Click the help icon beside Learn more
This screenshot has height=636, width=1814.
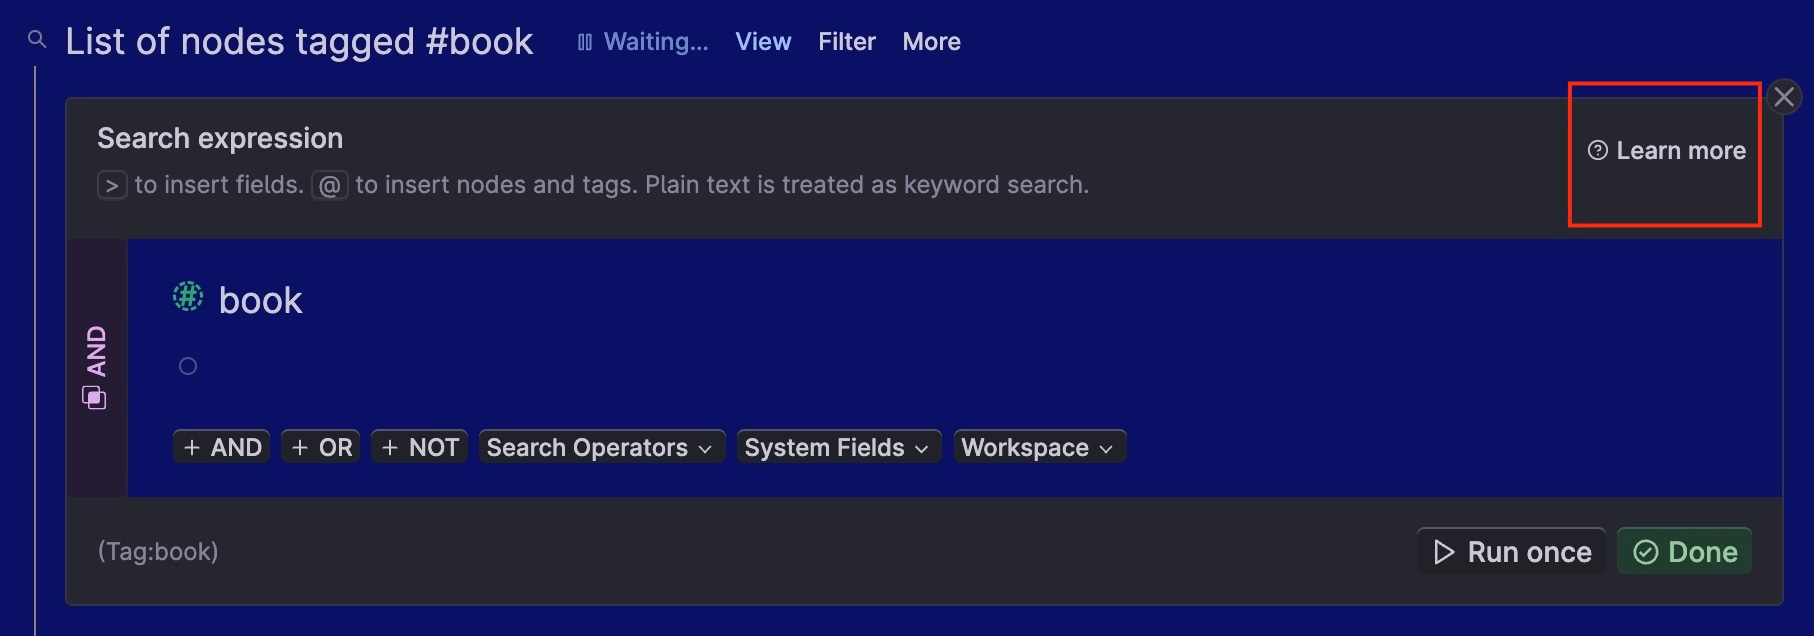tap(1598, 150)
